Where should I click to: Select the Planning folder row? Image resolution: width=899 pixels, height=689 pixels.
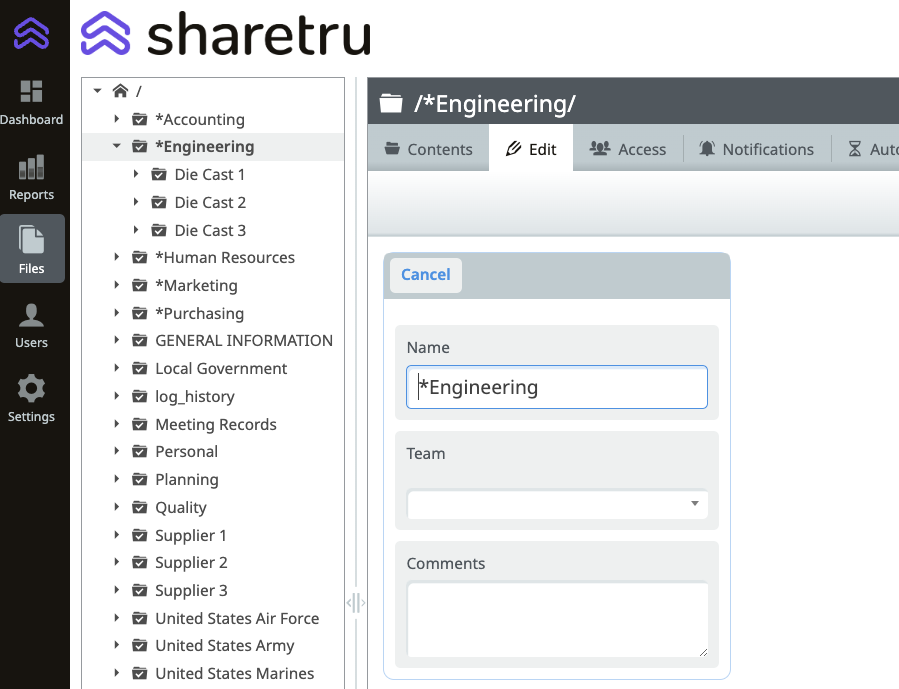click(213, 479)
